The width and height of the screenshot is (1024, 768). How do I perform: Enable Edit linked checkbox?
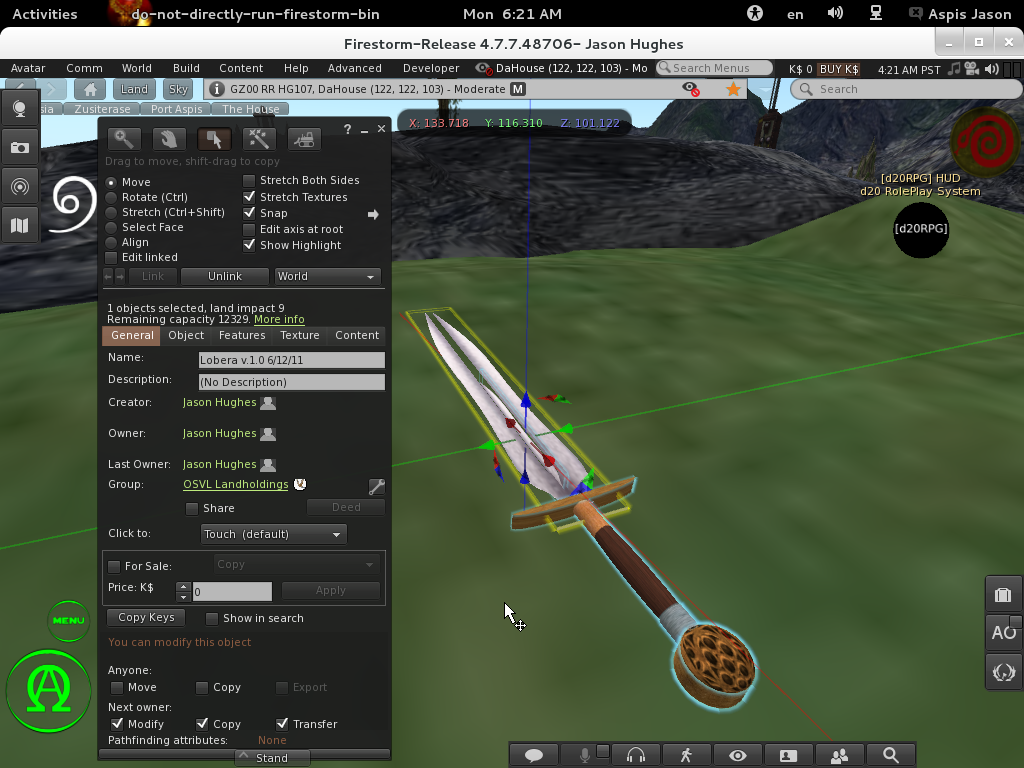click(x=111, y=257)
